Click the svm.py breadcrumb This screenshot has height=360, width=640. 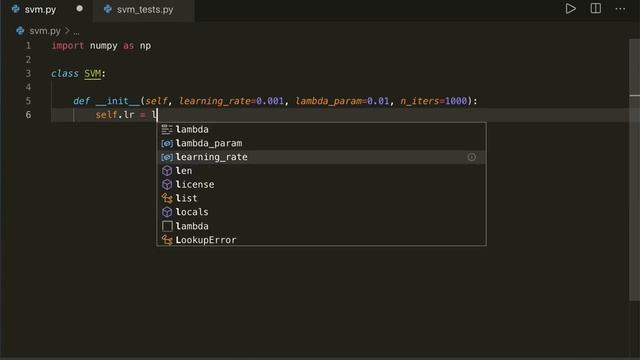click(x=45, y=31)
